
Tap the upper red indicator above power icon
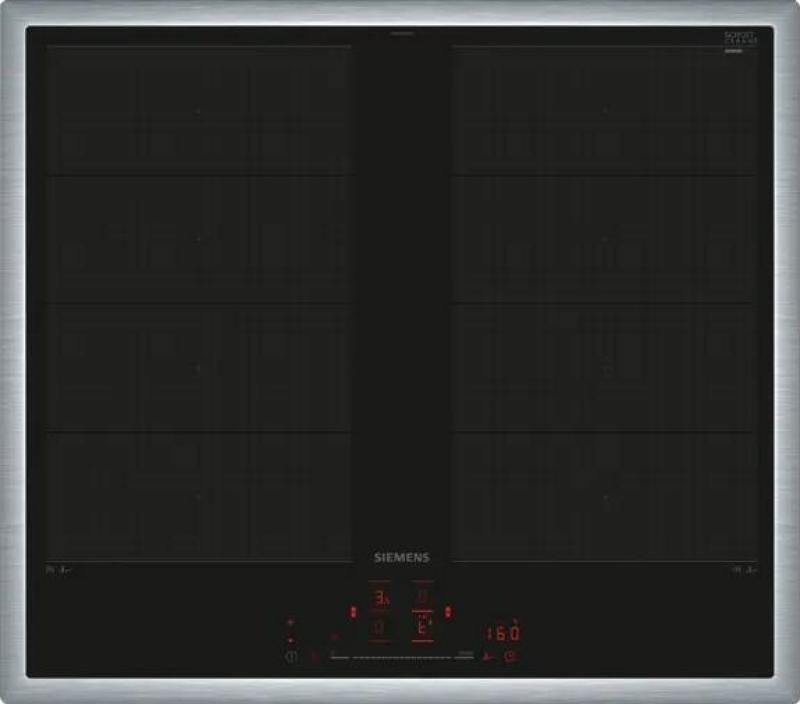290,622
